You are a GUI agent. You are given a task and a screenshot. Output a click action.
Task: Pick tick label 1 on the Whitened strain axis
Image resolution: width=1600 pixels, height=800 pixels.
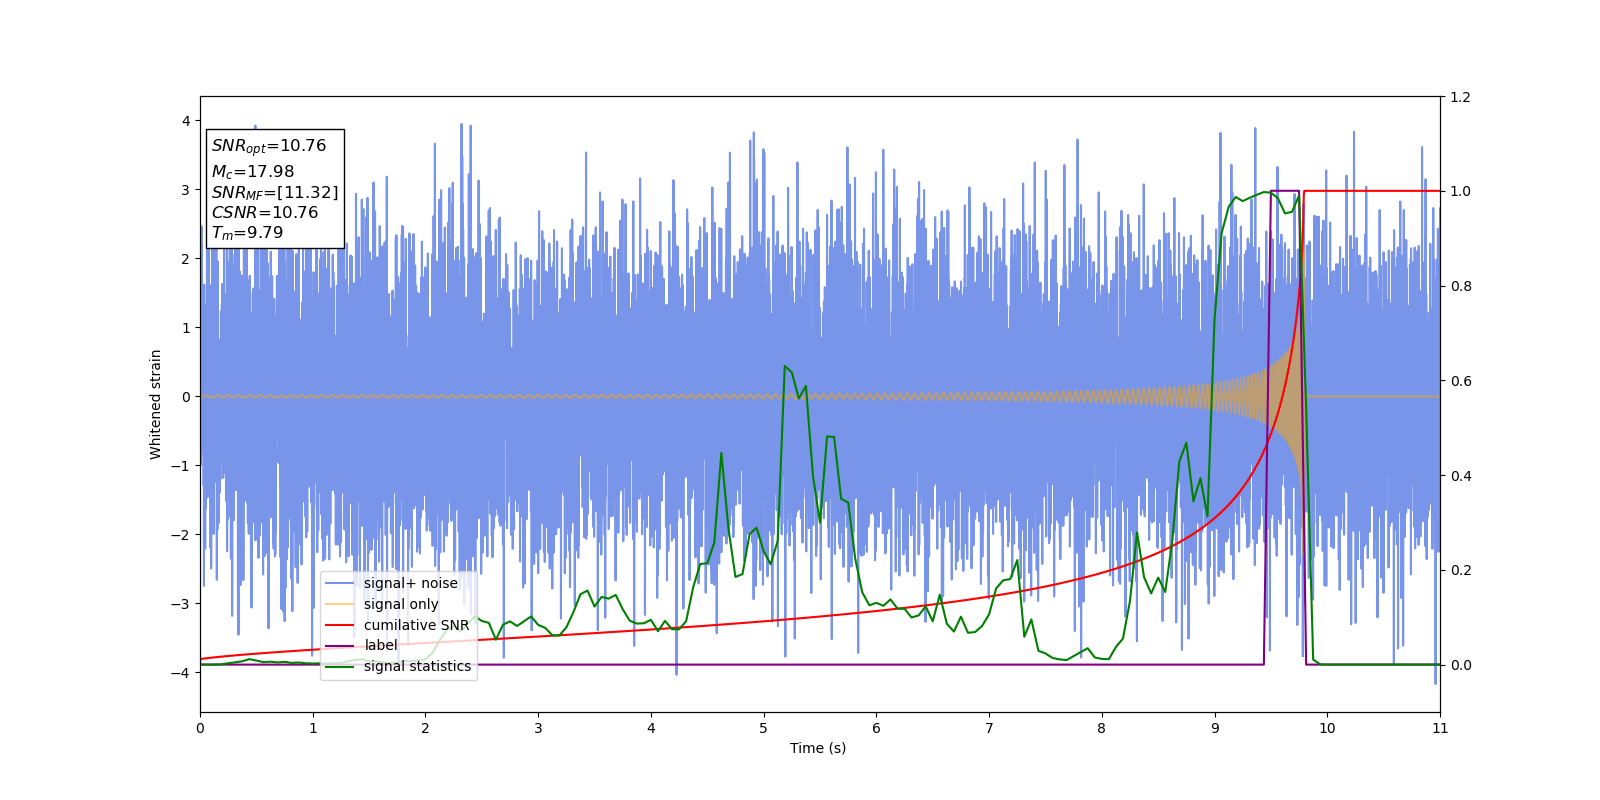pyautogui.click(x=186, y=328)
